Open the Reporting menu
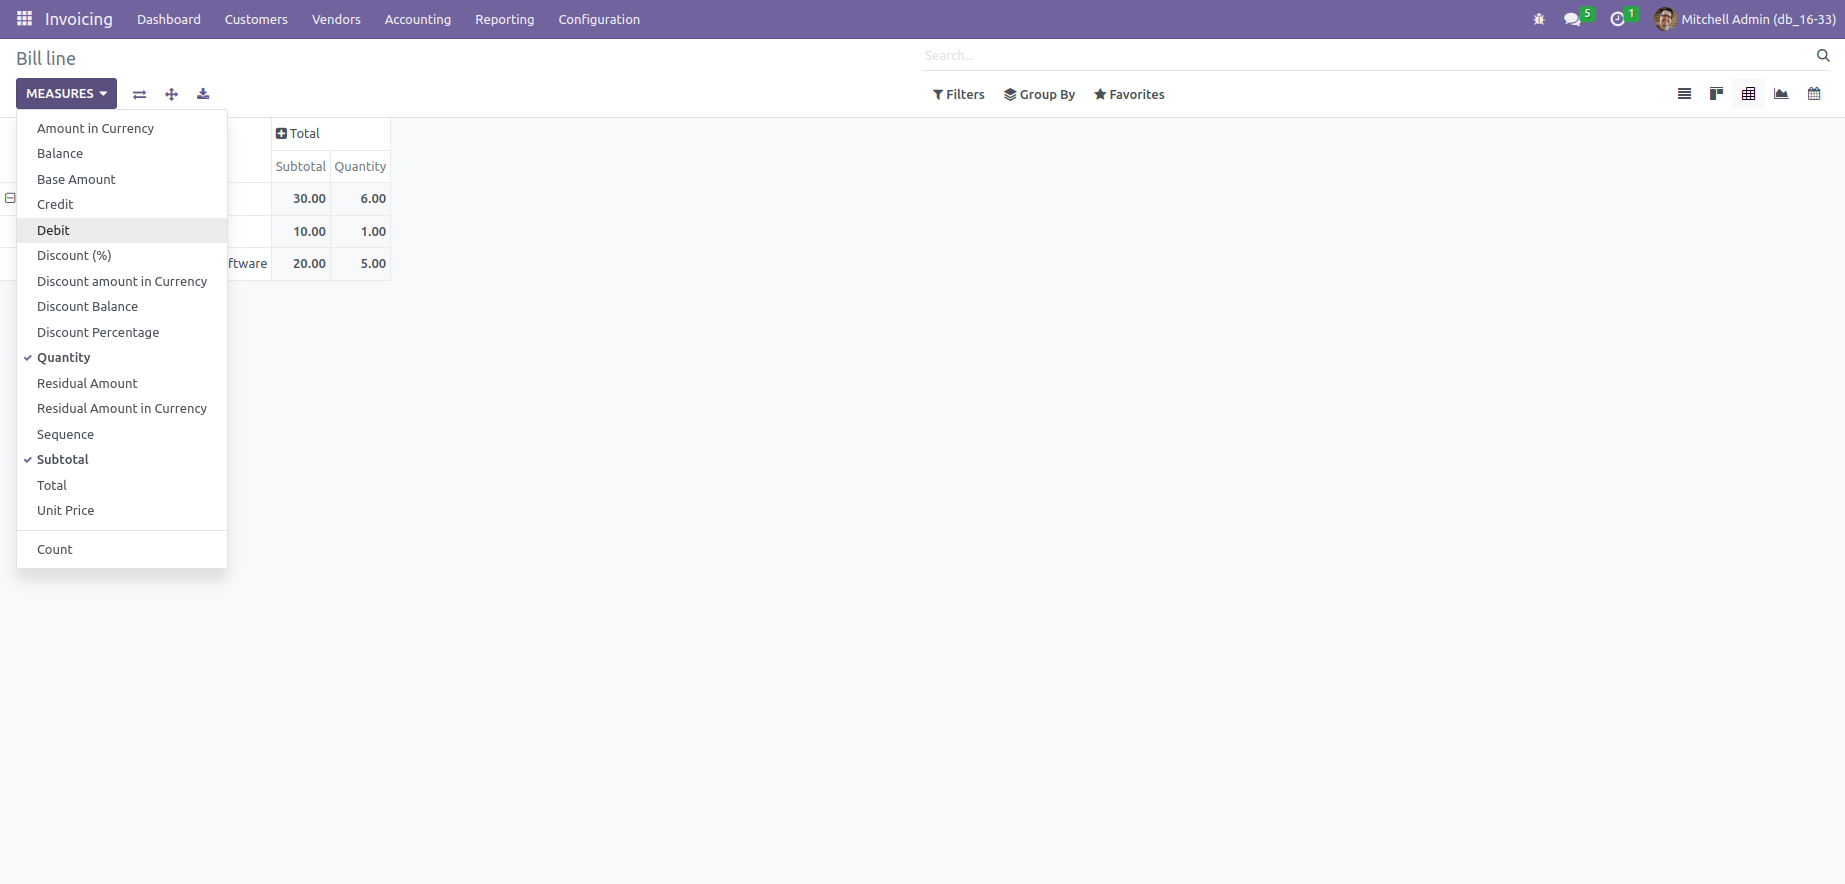 point(505,19)
